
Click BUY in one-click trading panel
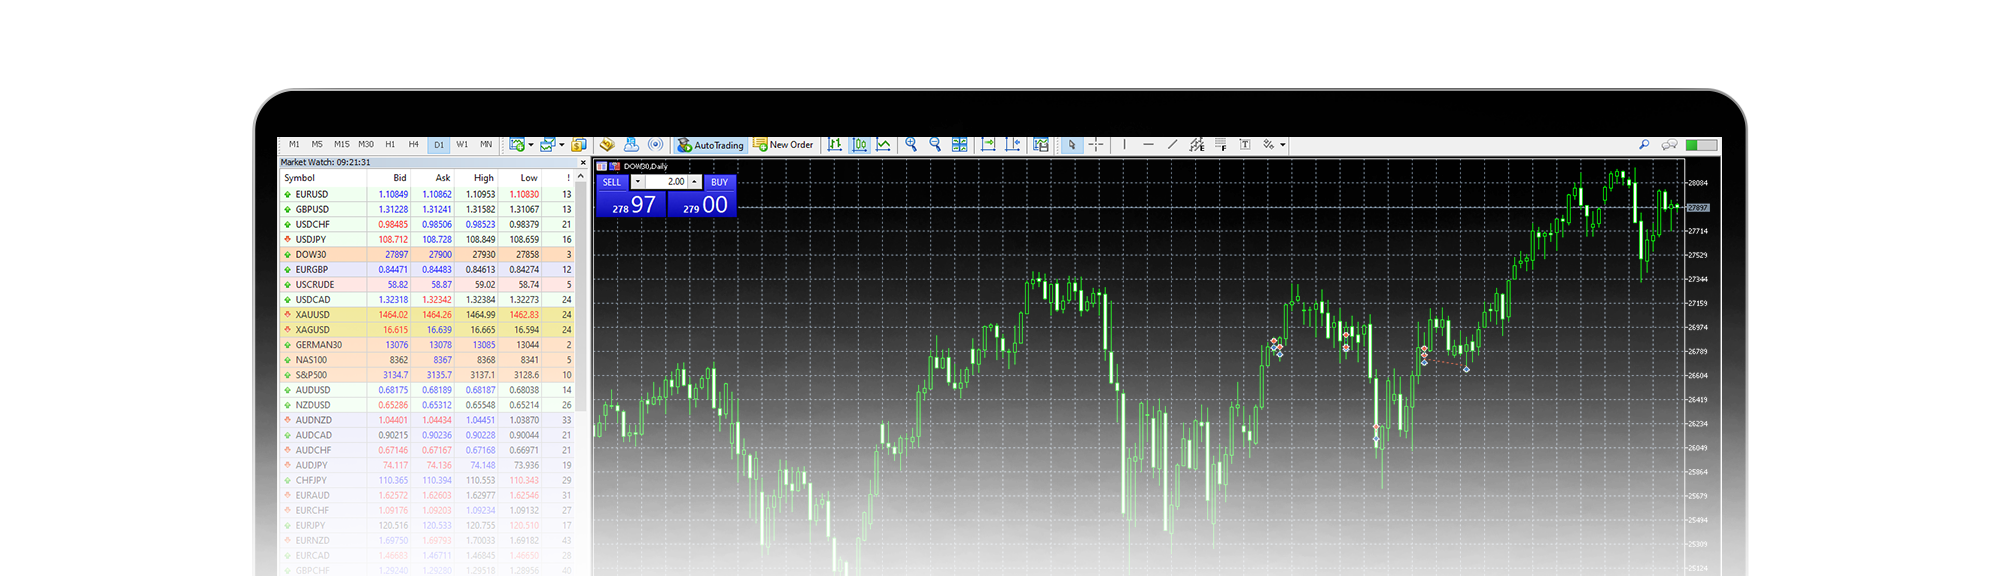click(x=719, y=182)
